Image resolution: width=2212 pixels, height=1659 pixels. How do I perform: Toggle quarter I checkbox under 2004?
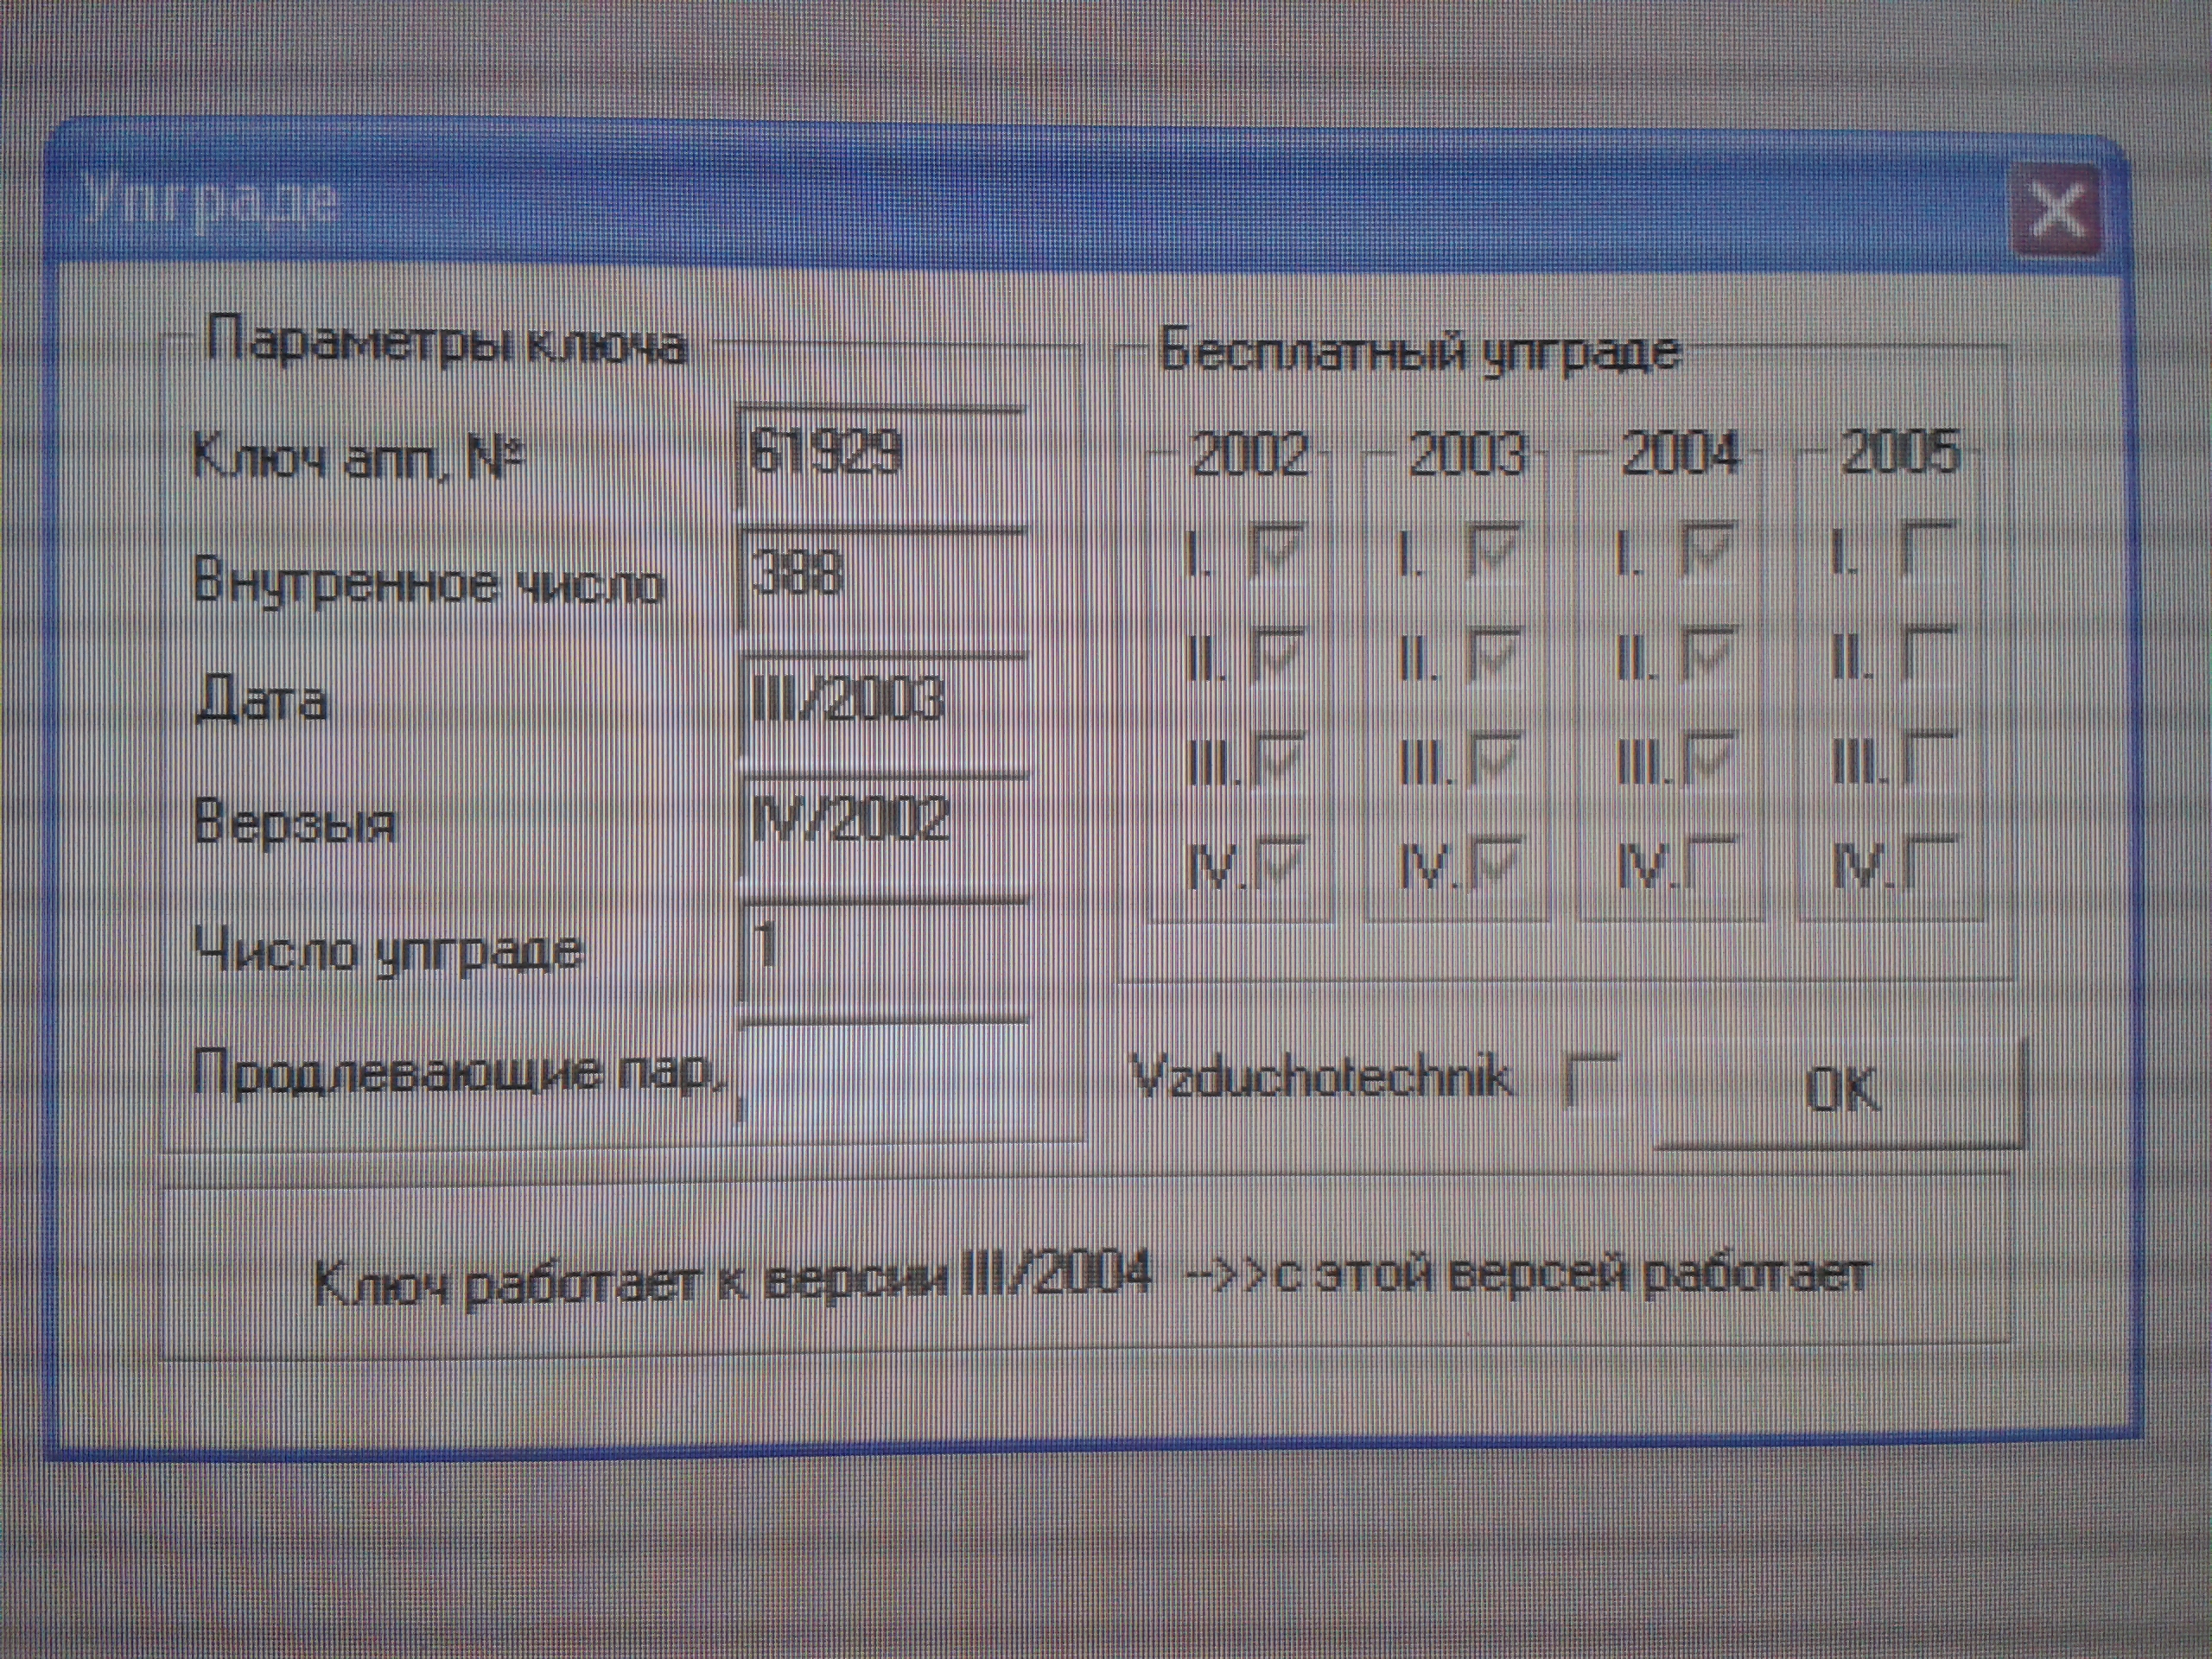click(1709, 552)
